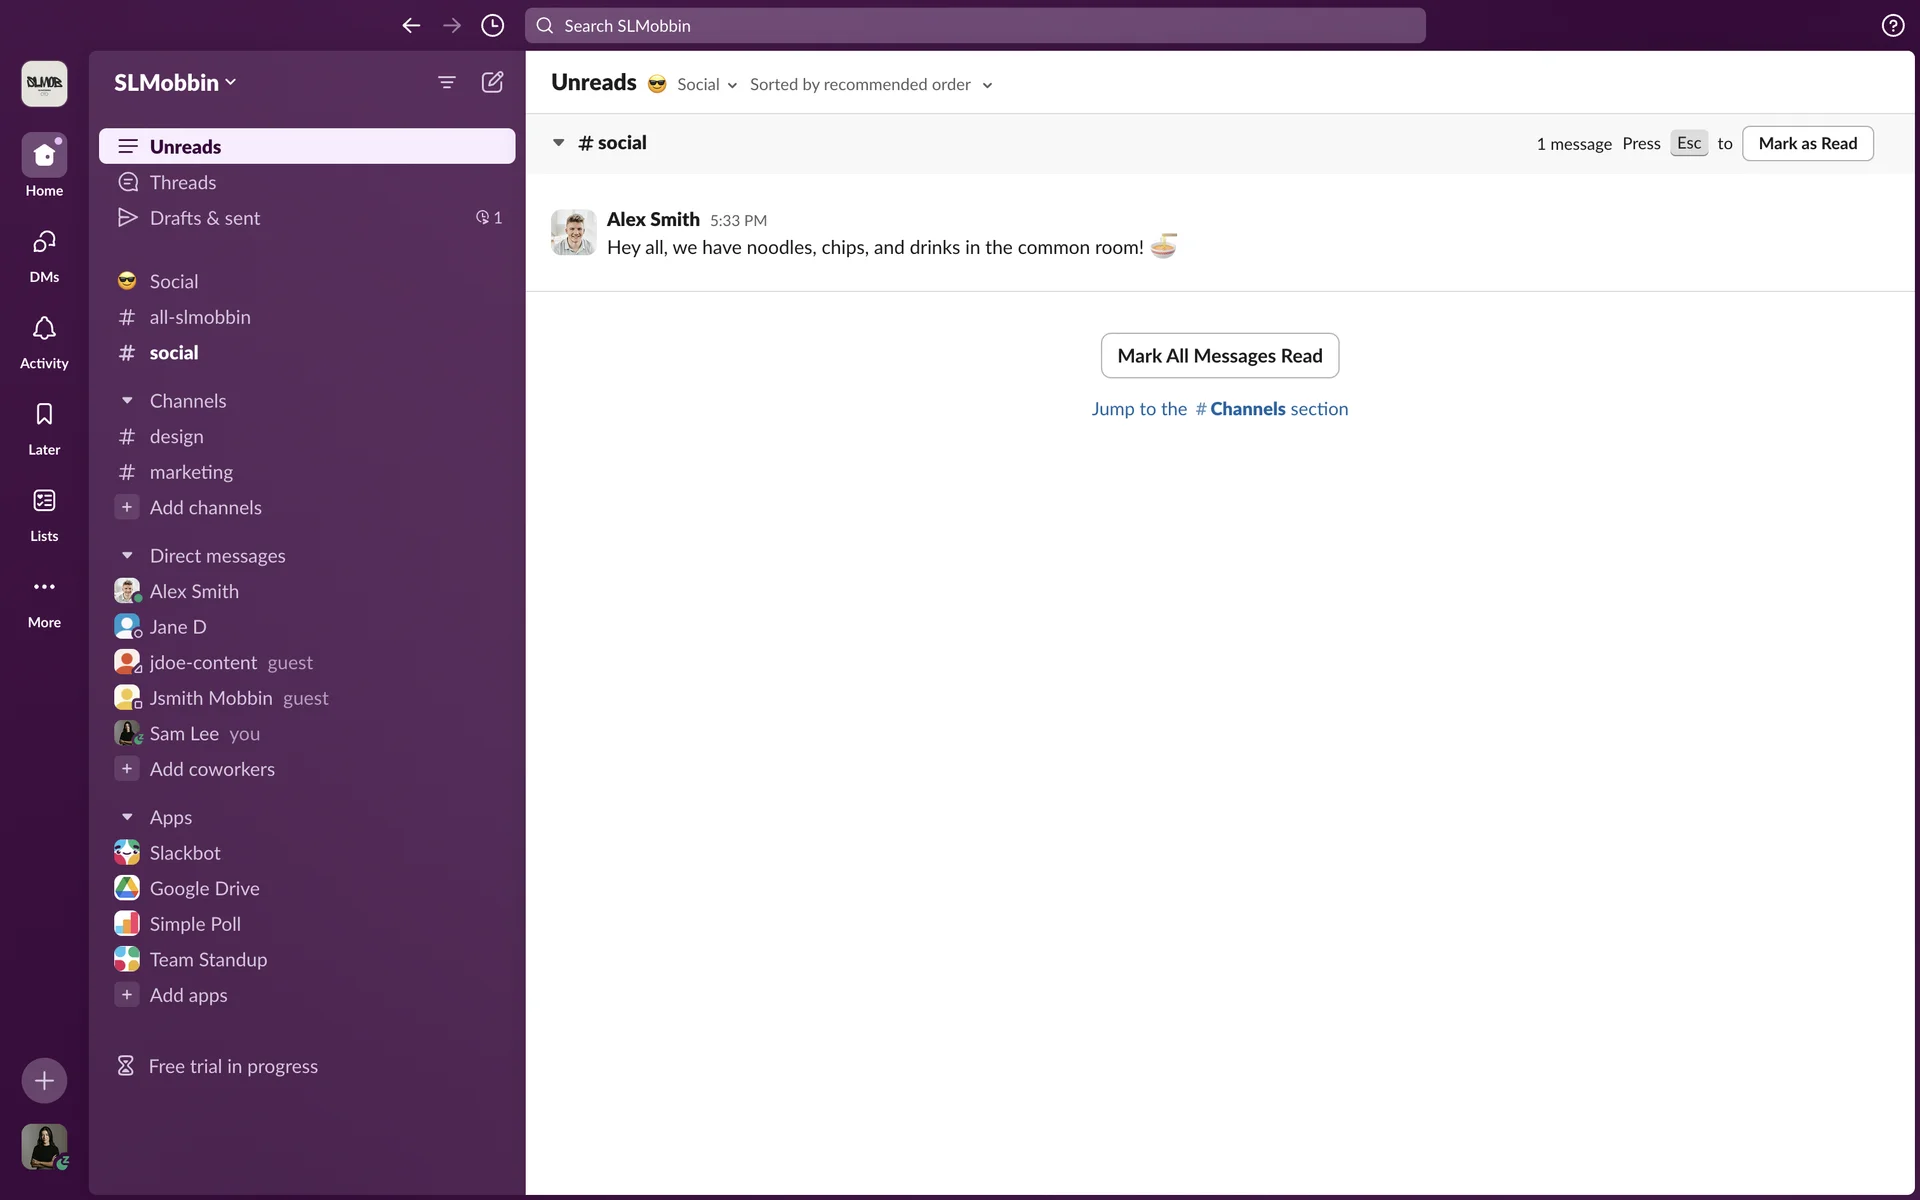
Task: Open the history clock icon
Action: tap(492, 26)
